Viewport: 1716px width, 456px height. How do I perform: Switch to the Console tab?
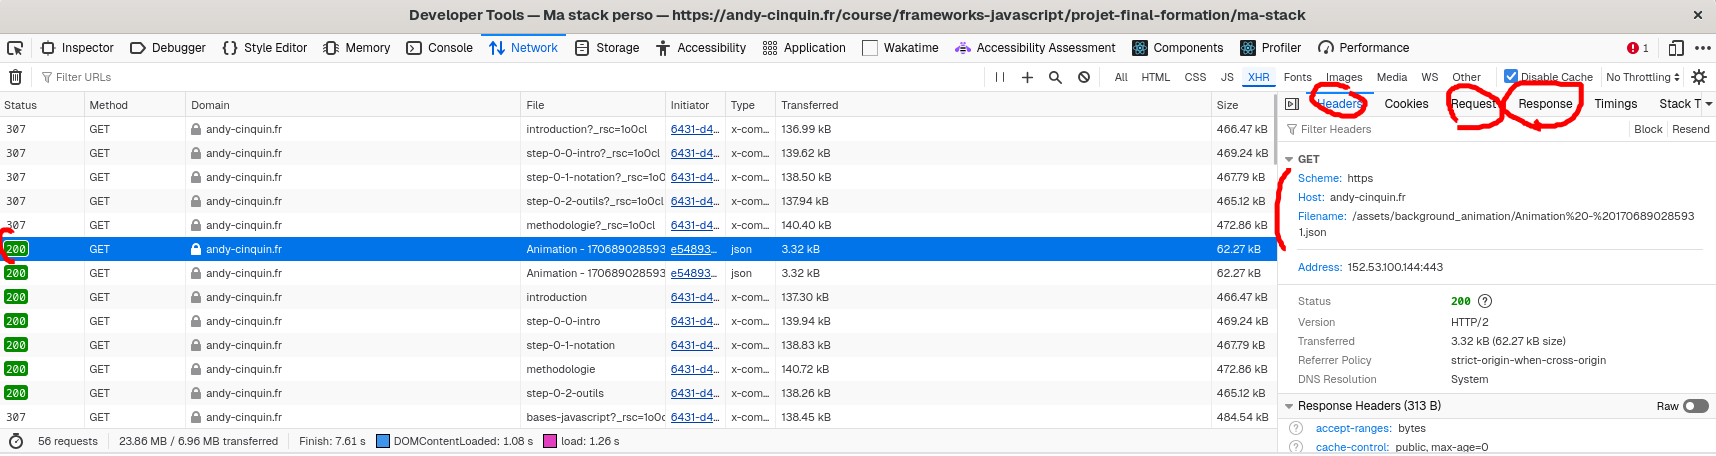440,48
